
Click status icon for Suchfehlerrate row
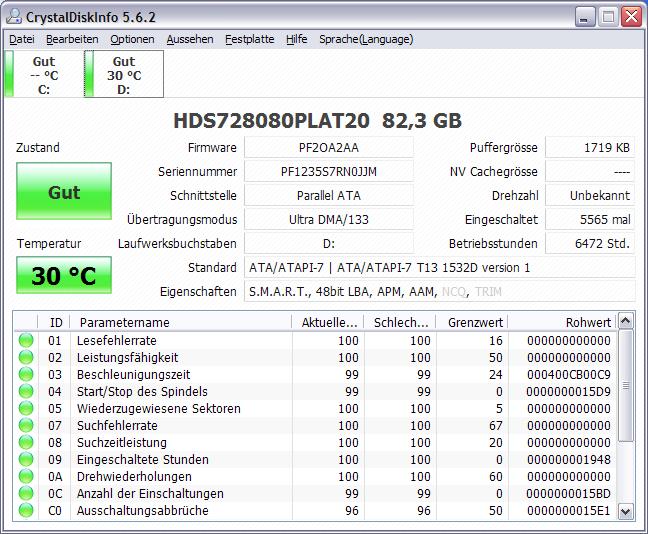coord(26,425)
